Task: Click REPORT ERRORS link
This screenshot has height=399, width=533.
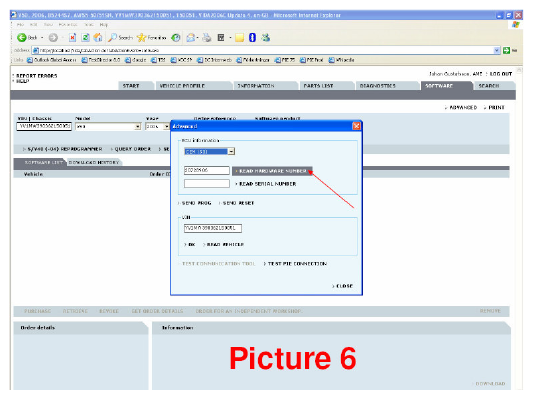Action: click(x=37, y=76)
